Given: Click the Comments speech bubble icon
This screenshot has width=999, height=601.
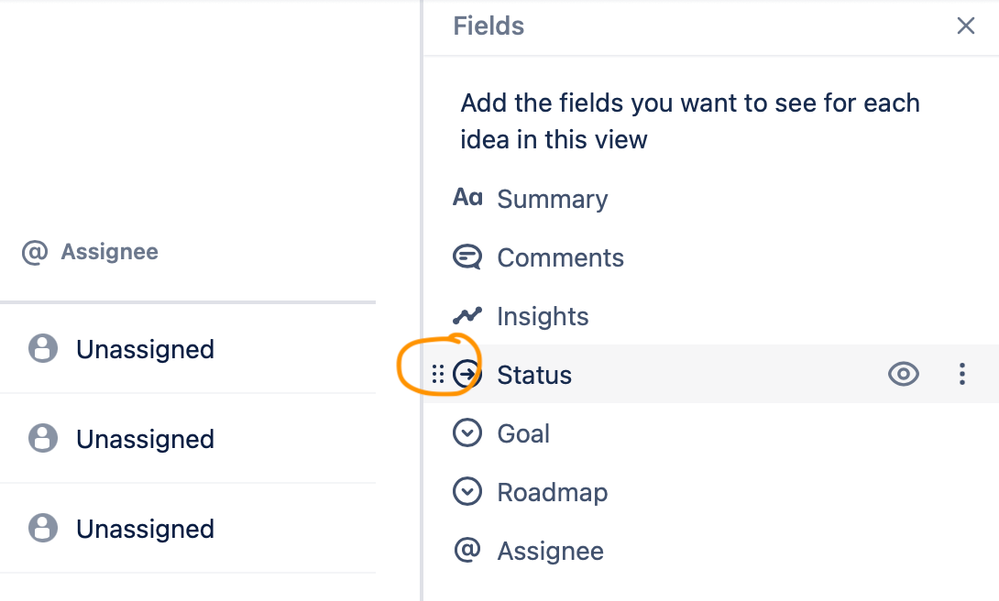Looking at the screenshot, I should coord(467,257).
